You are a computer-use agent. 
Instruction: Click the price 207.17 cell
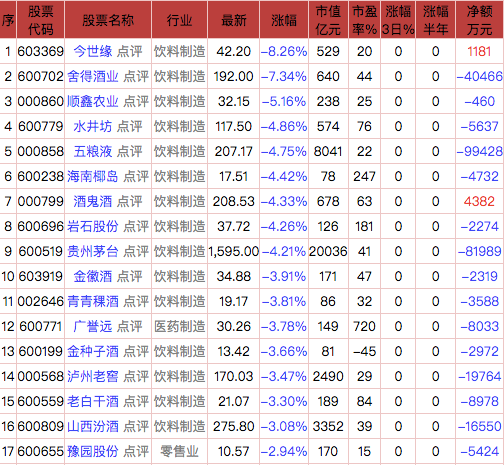tap(234, 151)
